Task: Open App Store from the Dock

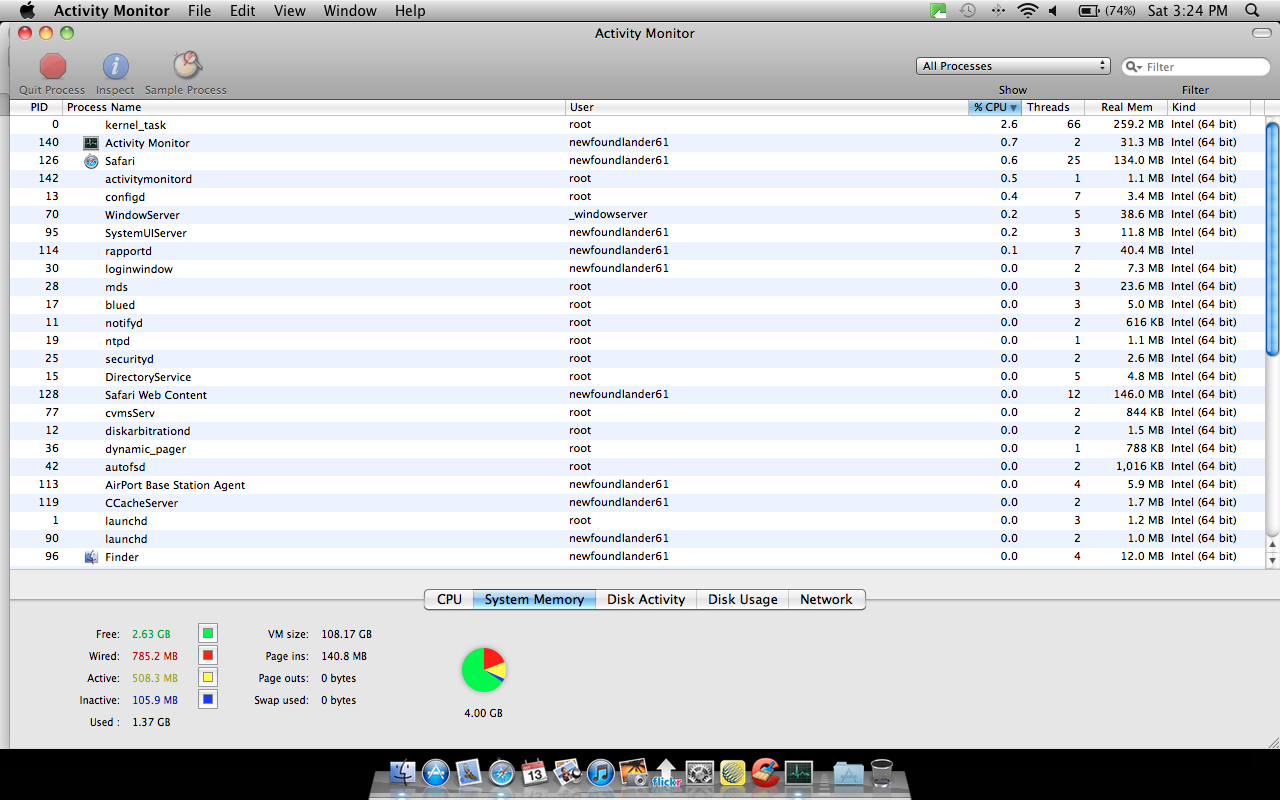Action: click(436, 772)
